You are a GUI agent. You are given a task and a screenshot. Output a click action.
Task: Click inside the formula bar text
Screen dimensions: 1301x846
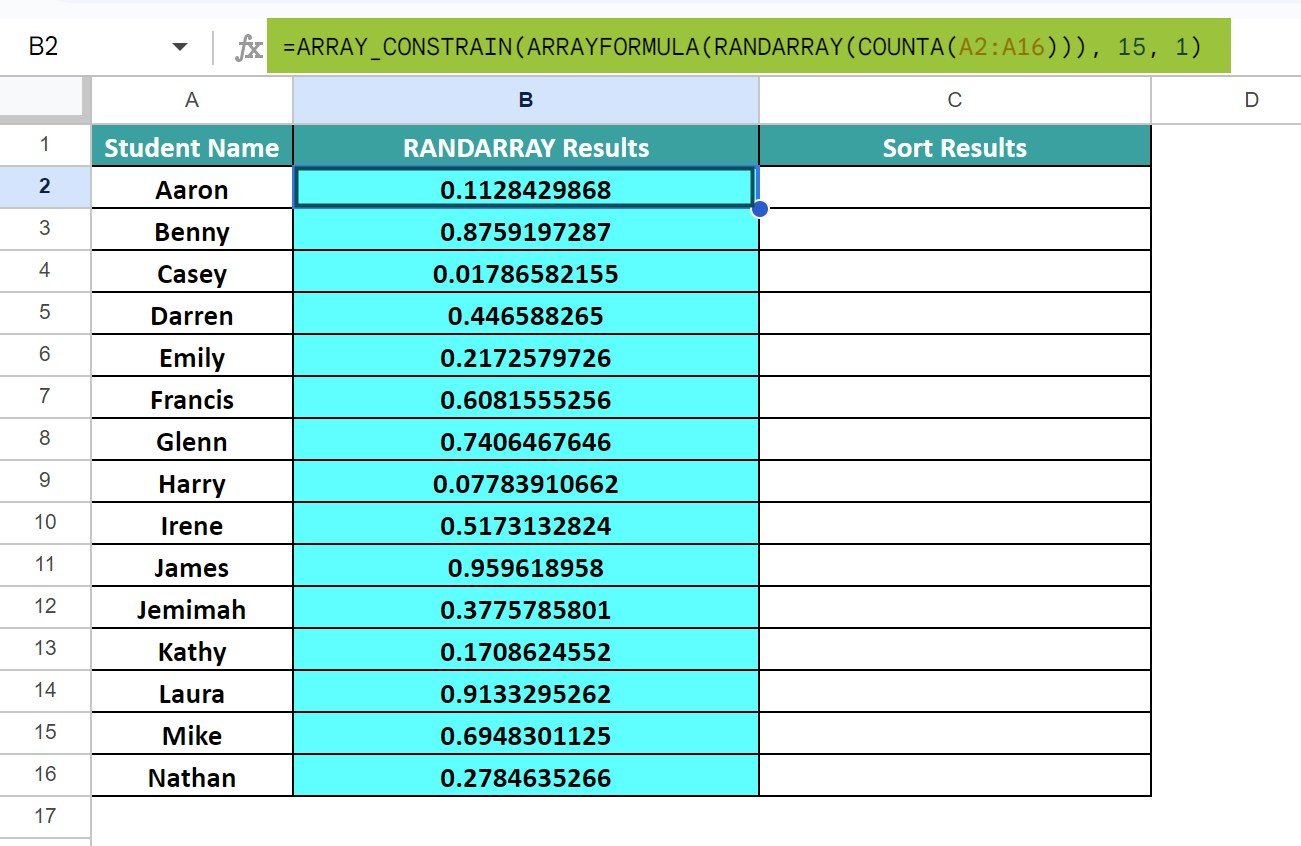click(740, 47)
